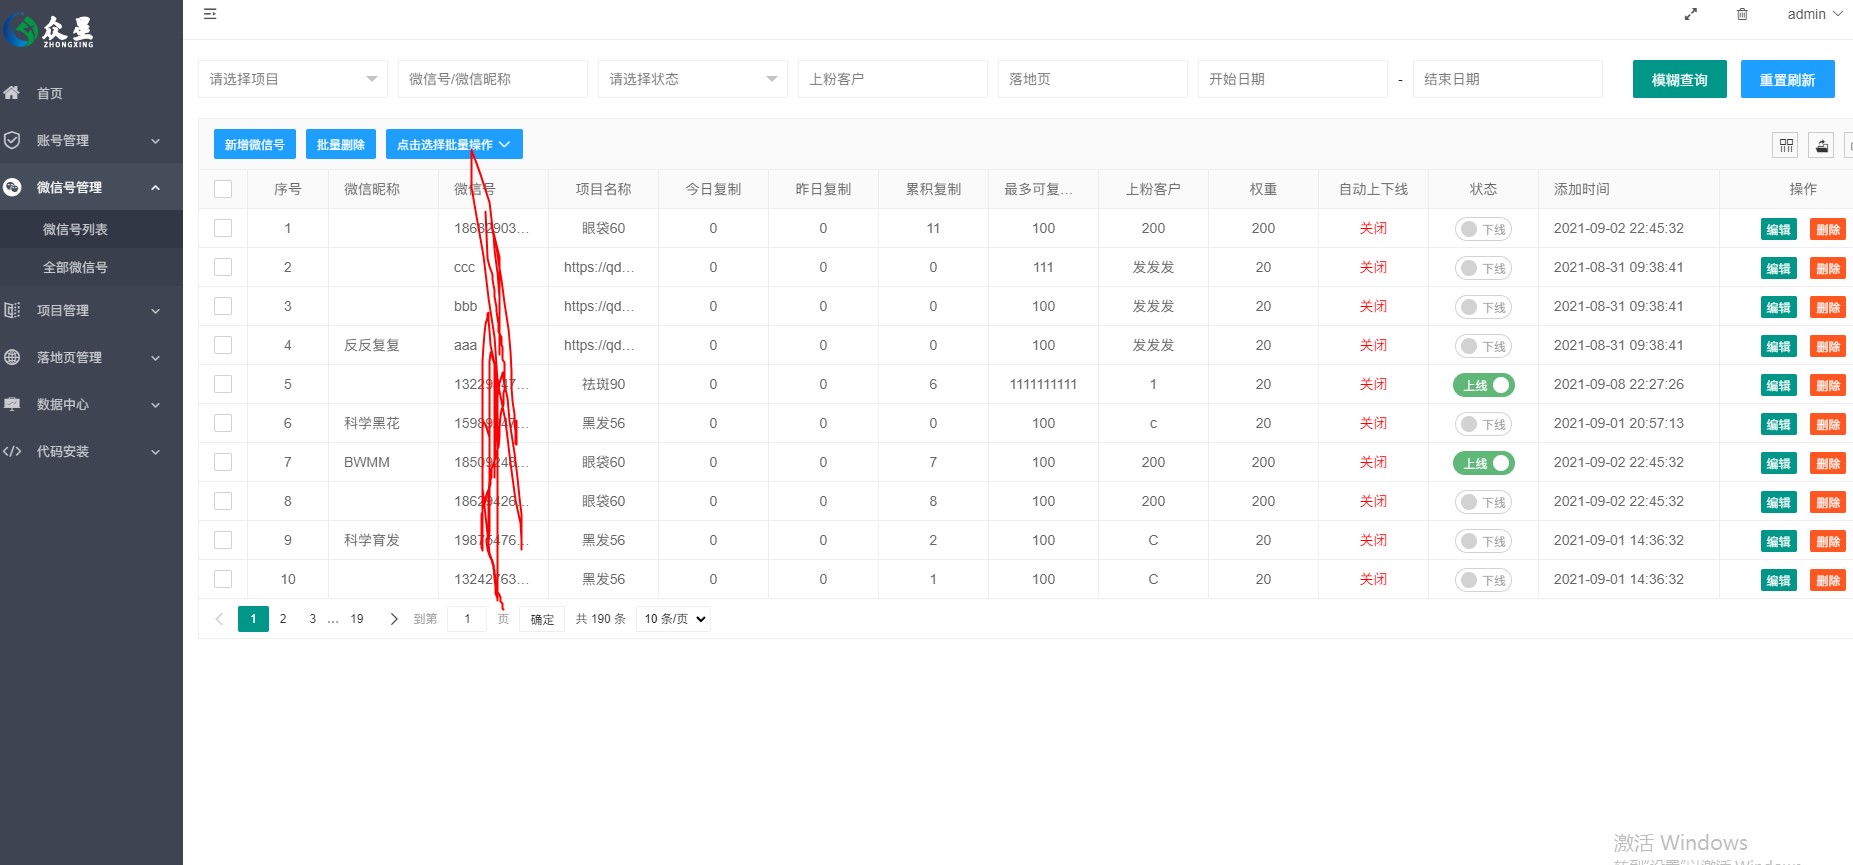Expand the 项目管理 menu
Screen dimensions: 1853x865
pyautogui.click(x=91, y=310)
